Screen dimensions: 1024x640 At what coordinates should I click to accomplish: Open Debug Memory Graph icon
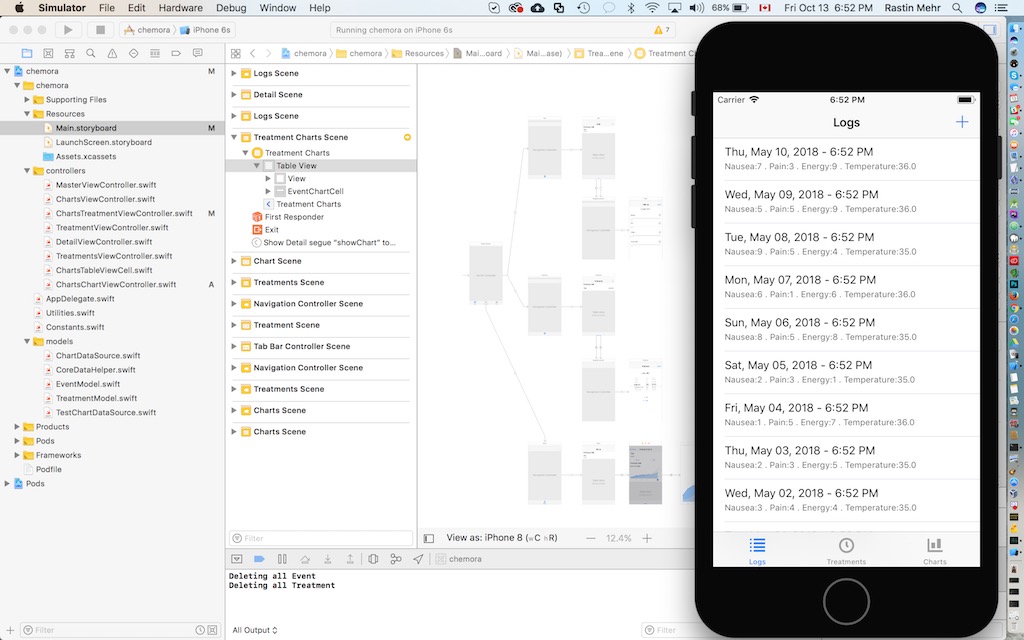pos(396,559)
